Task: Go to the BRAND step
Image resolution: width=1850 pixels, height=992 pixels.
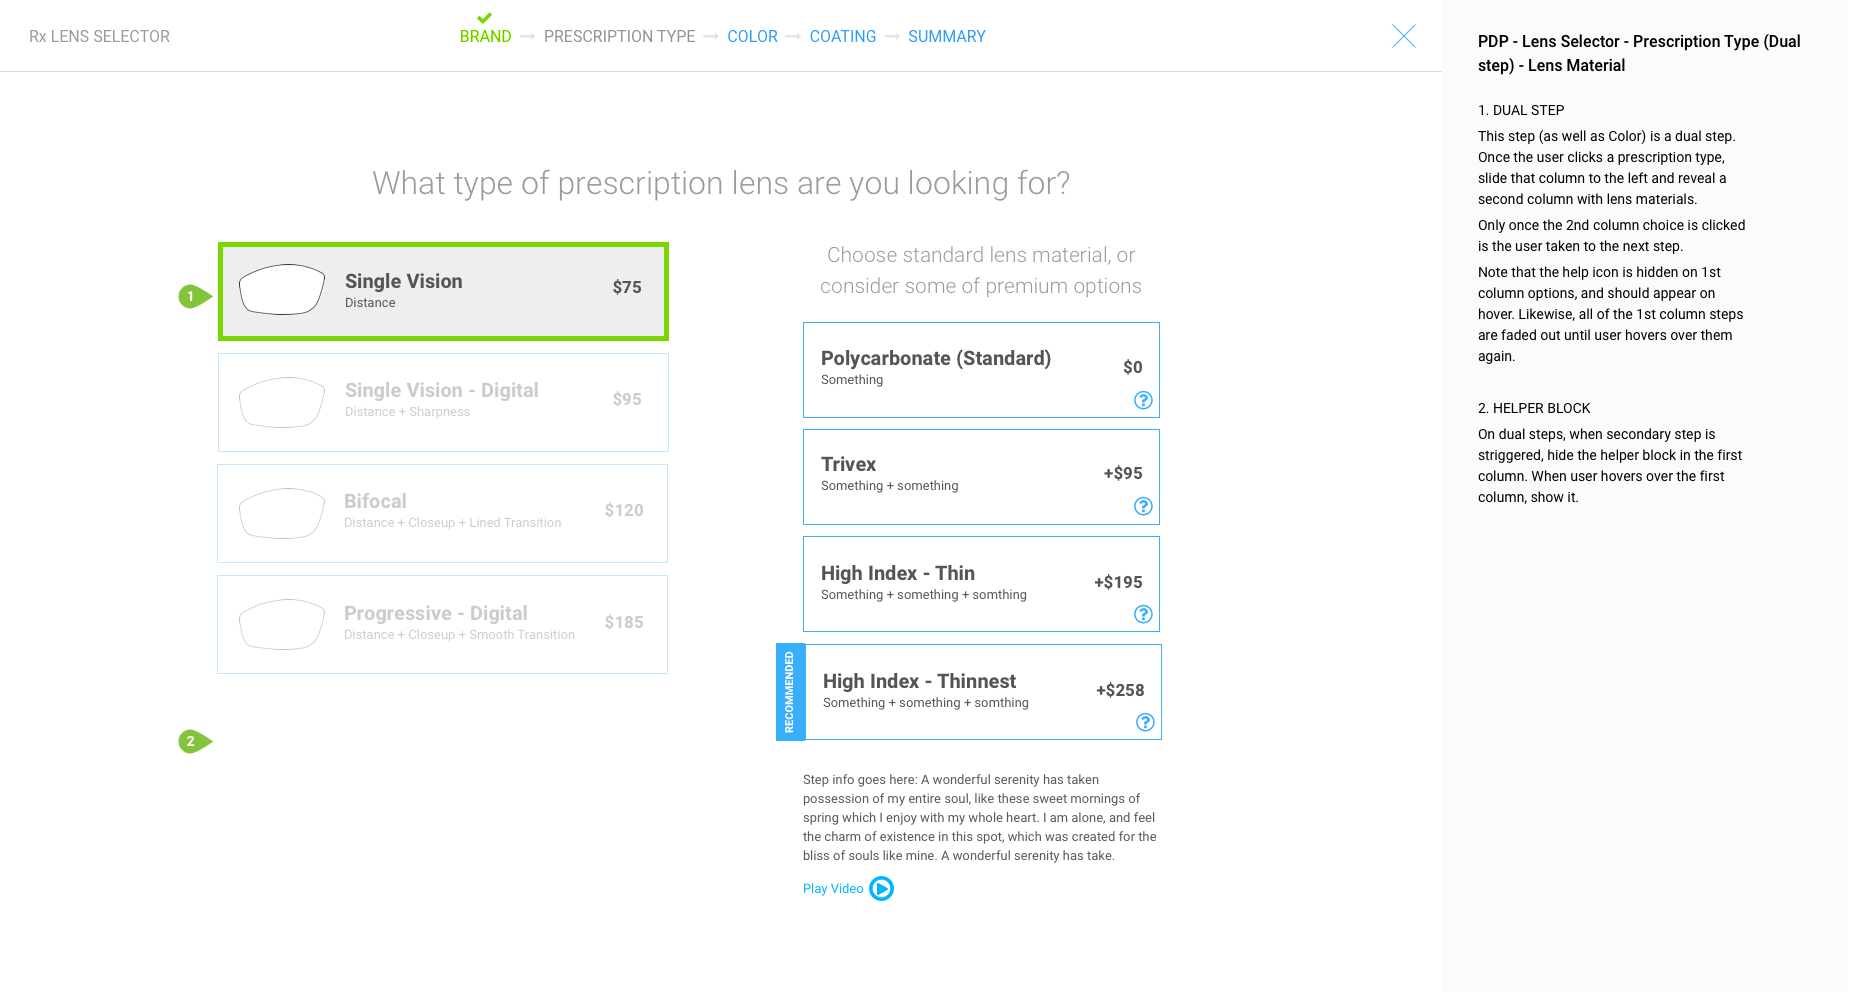Action: click(x=485, y=37)
